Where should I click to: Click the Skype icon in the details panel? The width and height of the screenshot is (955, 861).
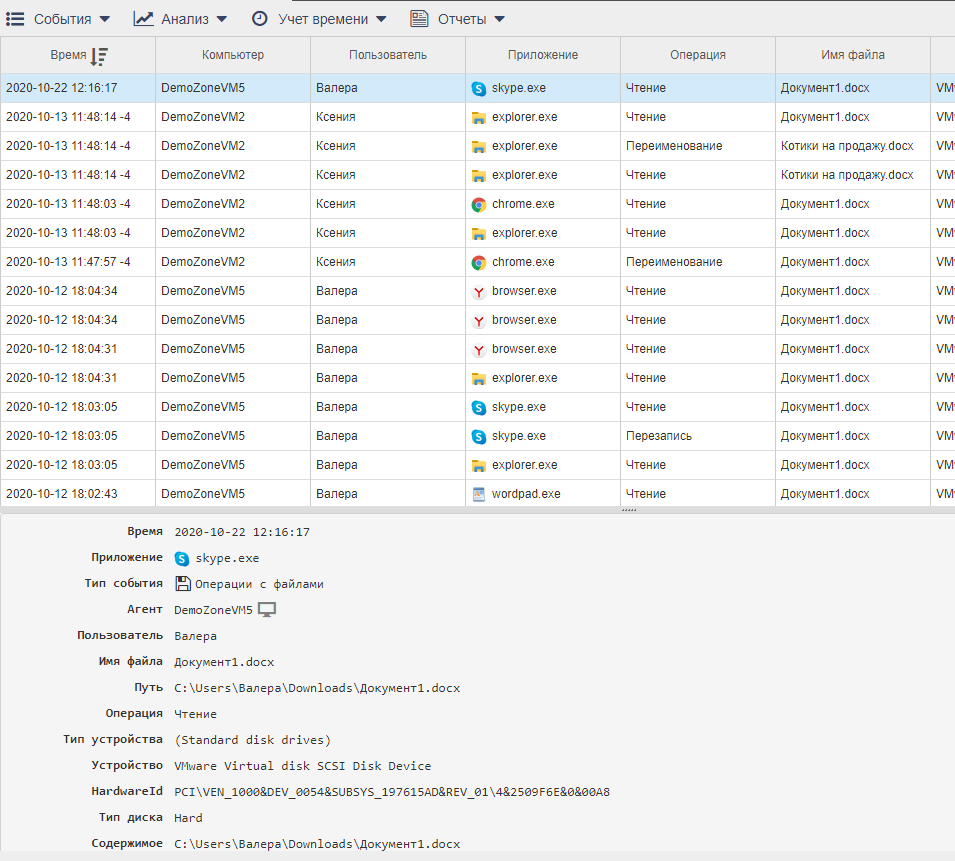(x=182, y=558)
